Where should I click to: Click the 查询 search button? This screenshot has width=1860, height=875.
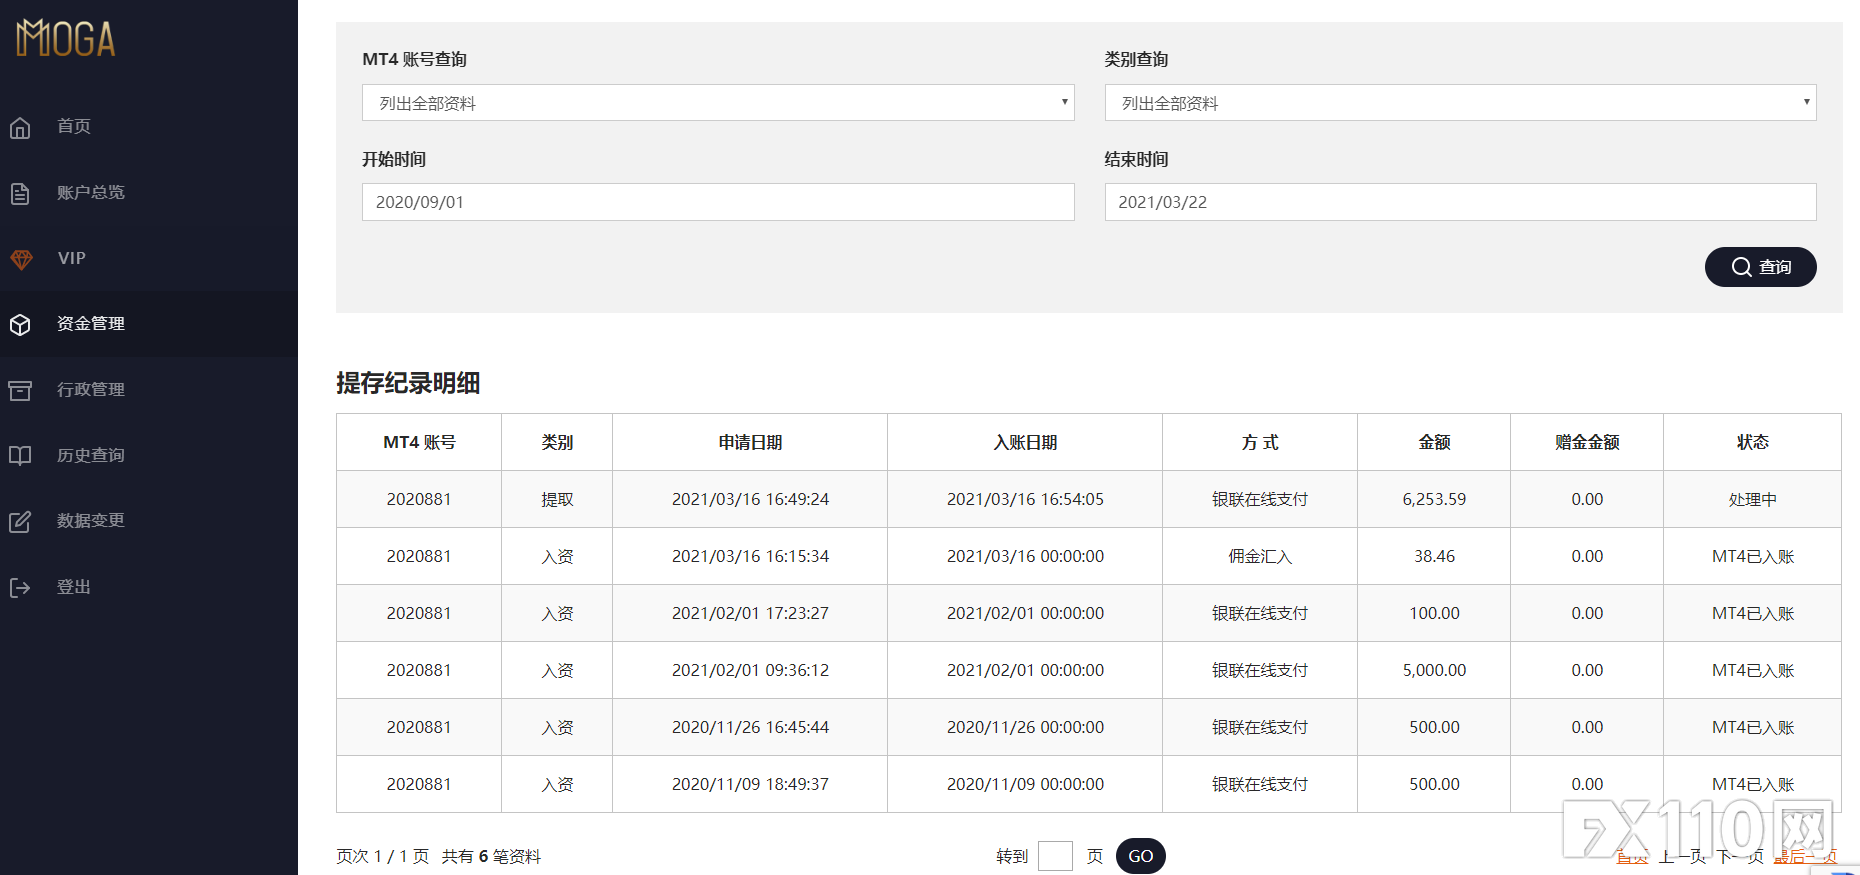click(1760, 267)
